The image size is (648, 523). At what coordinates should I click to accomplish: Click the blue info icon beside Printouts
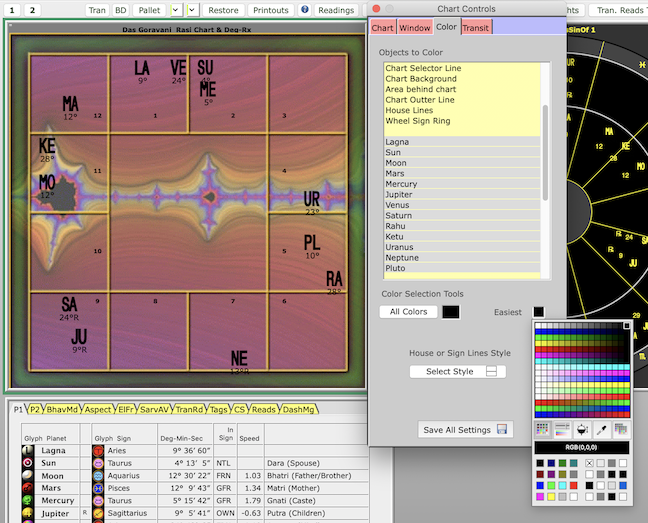pos(305,10)
